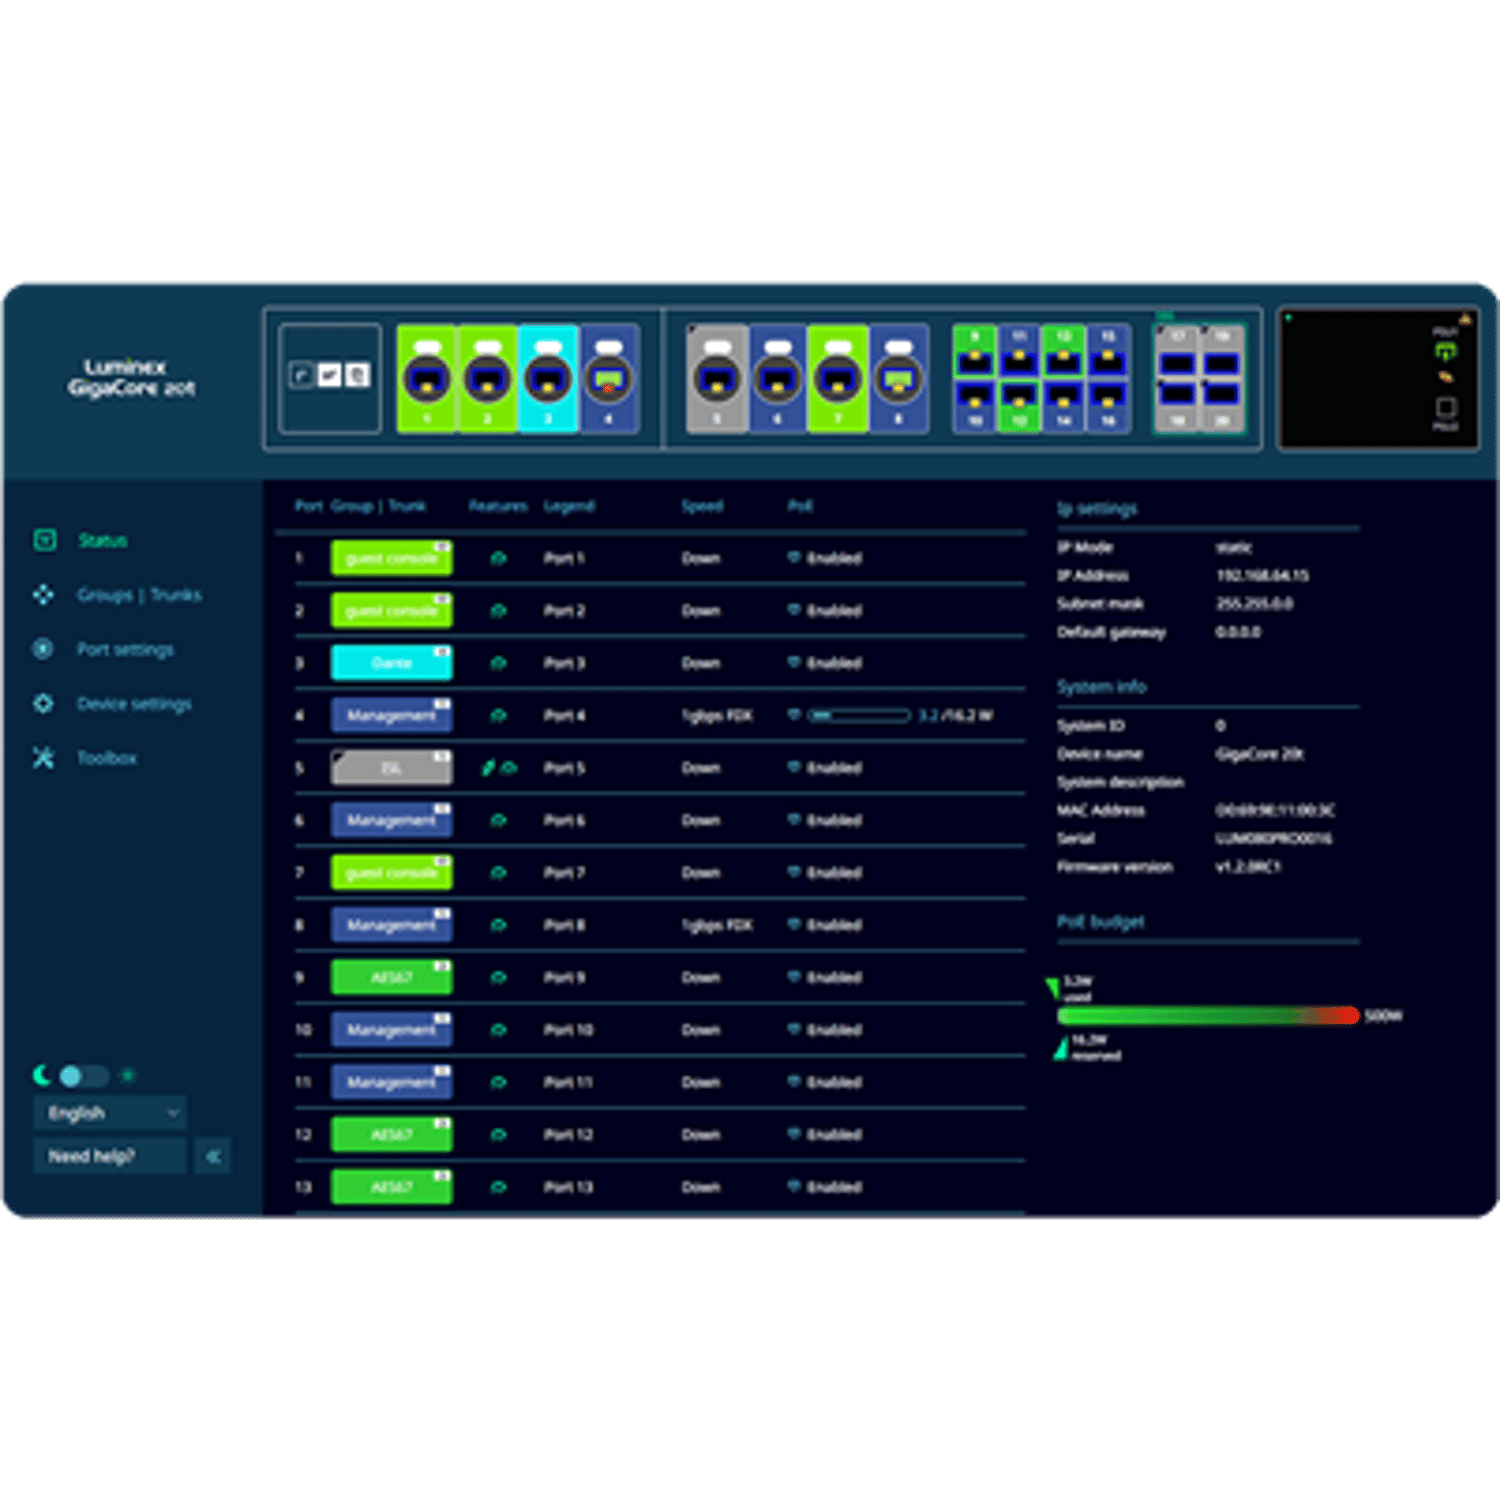1500x1500 pixels.
Task: Click the port 7 green connector graphic
Action: tap(838, 379)
